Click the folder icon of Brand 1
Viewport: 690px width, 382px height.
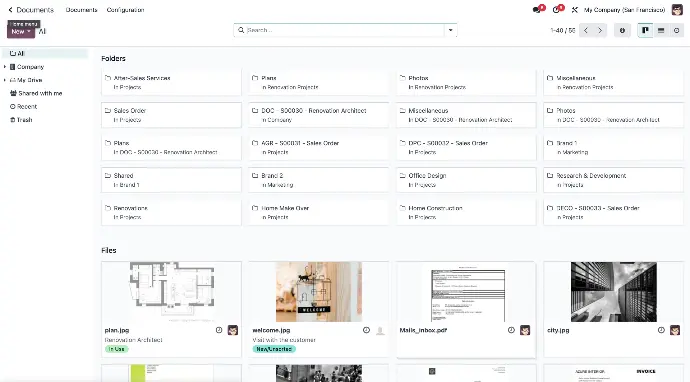point(550,143)
